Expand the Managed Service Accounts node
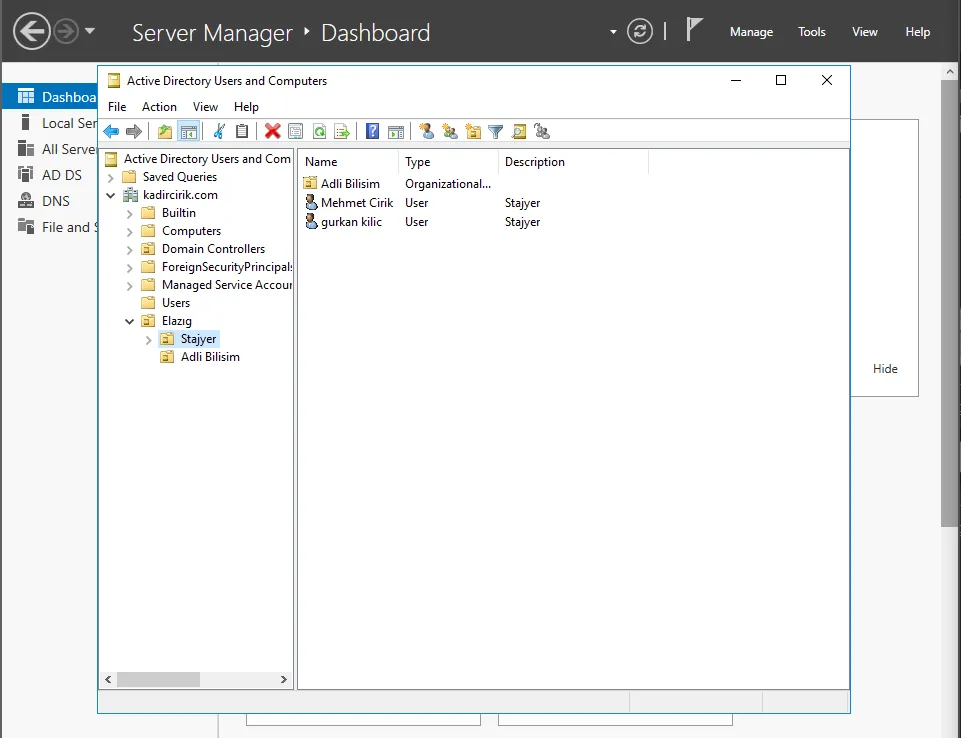The width and height of the screenshot is (961, 738). (x=129, y=286)
